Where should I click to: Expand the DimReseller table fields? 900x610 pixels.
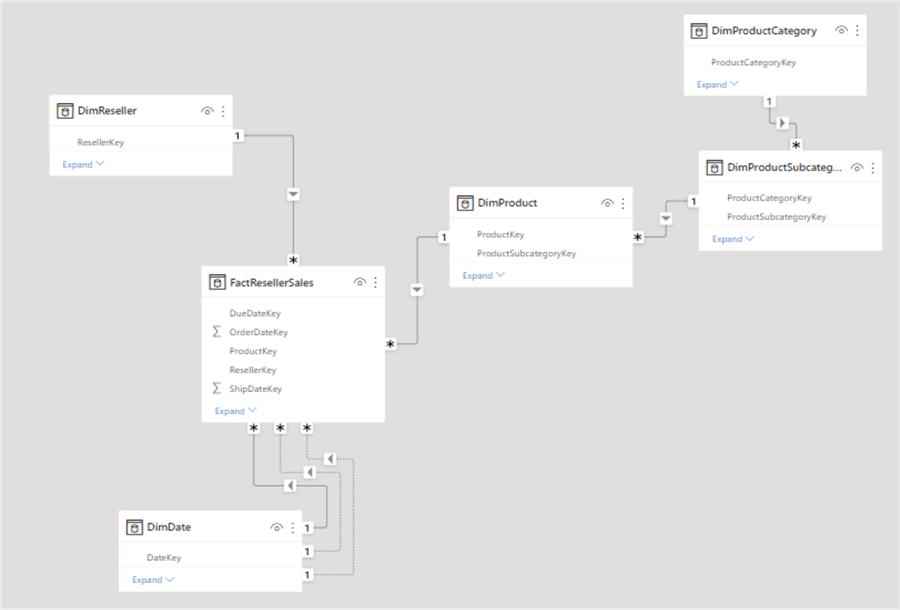click(83, 164)
